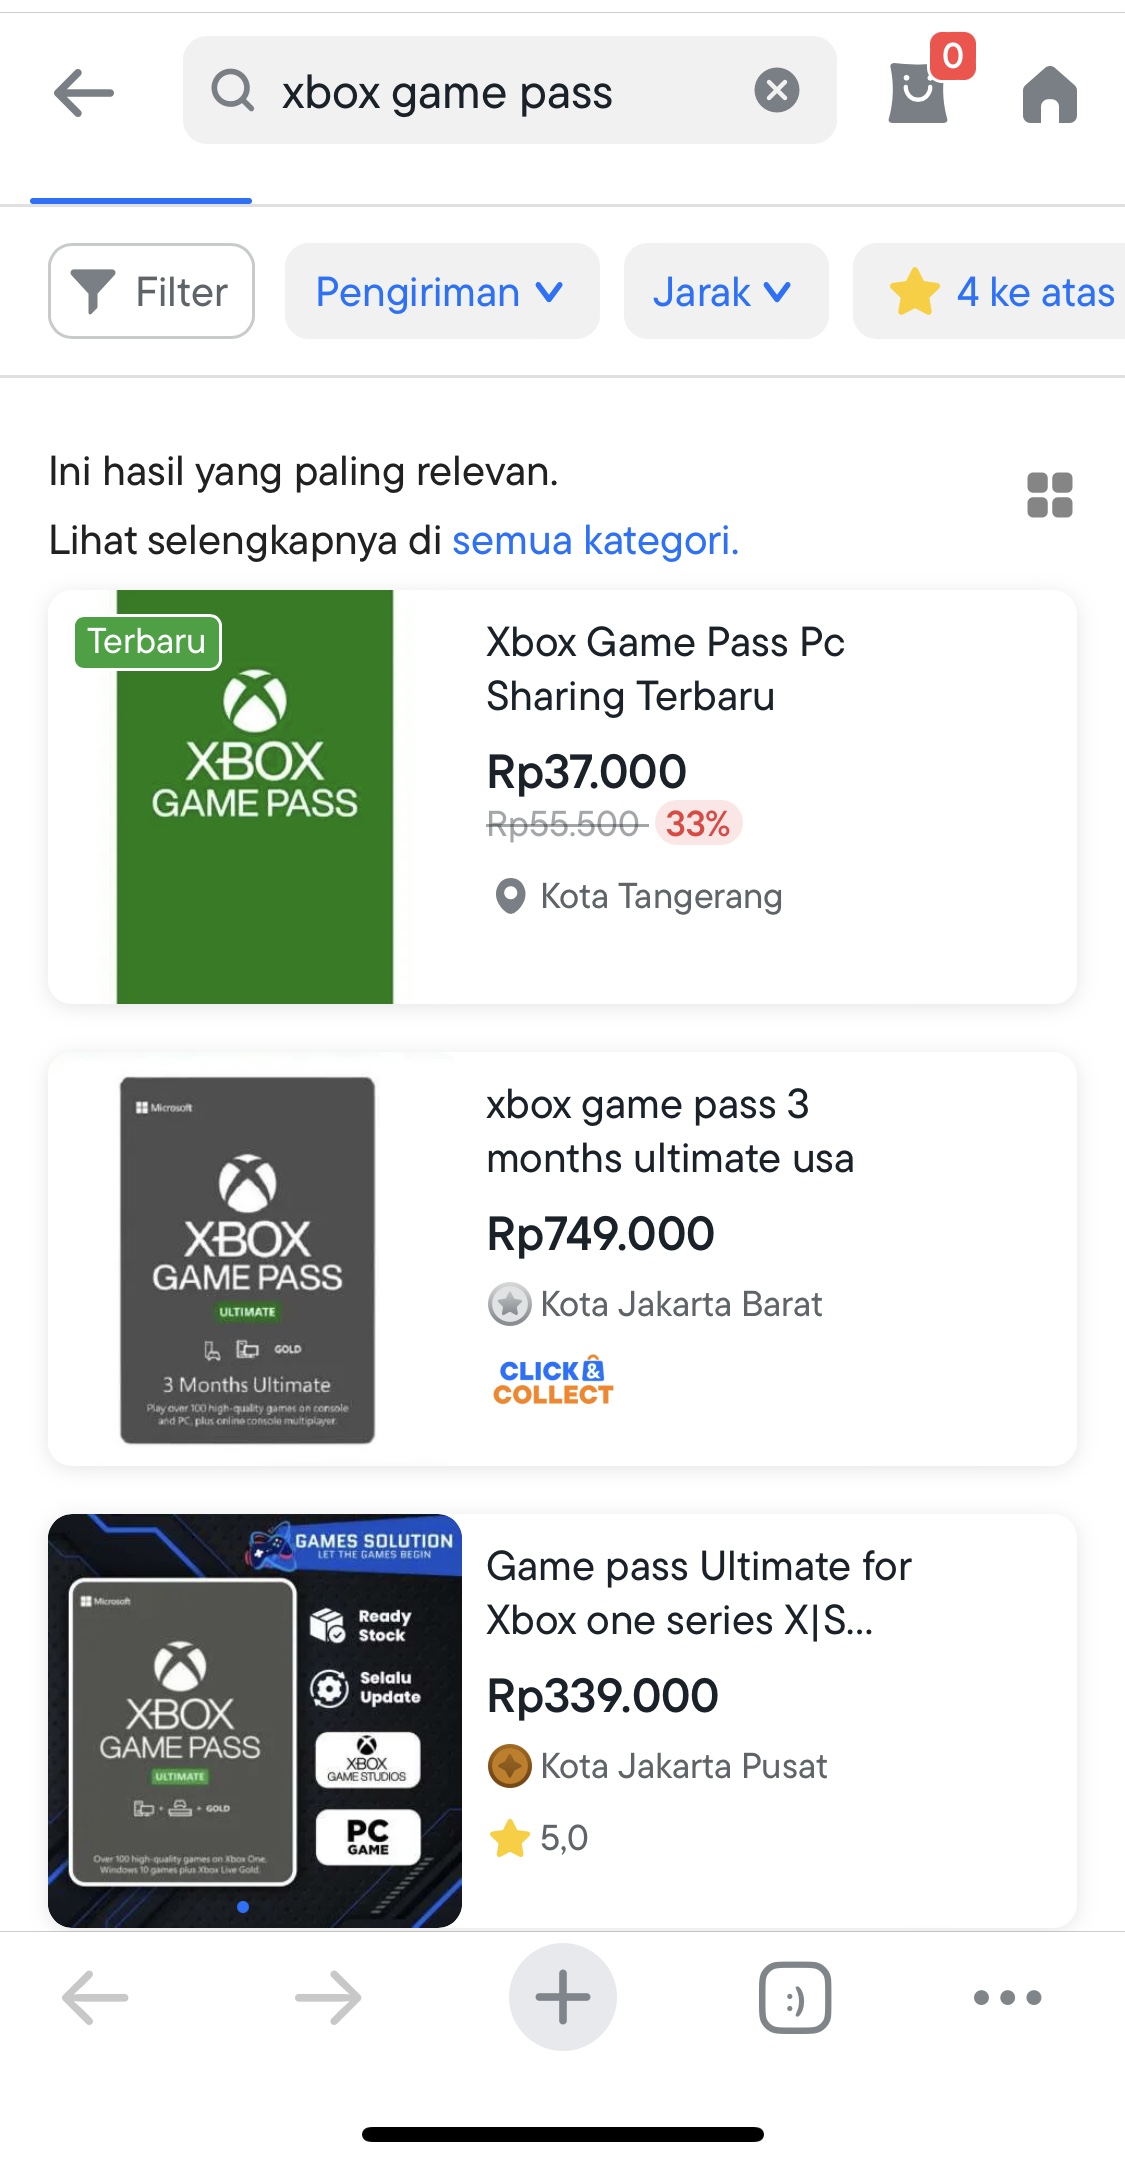This screenshot has width=1125, height=2166.
Task: Expand the Jarak dropdown
Action: point(725,292)
